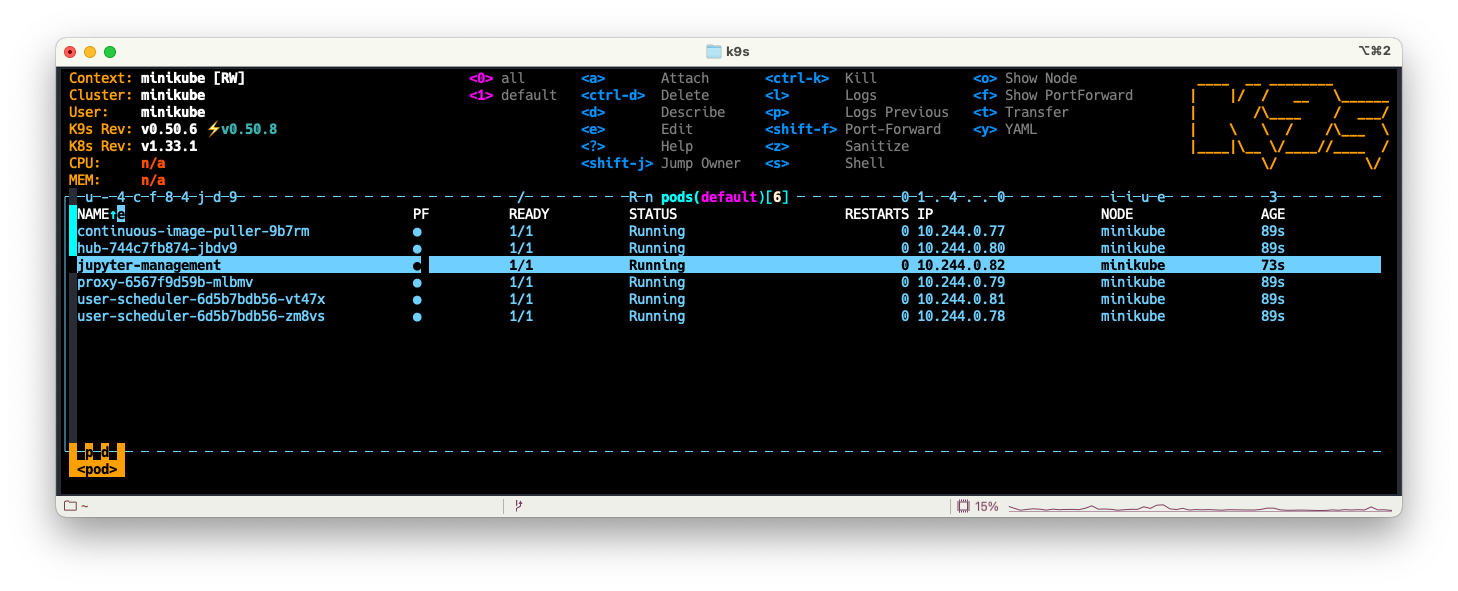Click the git branch icon in bottom bar
This screenshot has height=591, width=1458.
tap(517, 506)
